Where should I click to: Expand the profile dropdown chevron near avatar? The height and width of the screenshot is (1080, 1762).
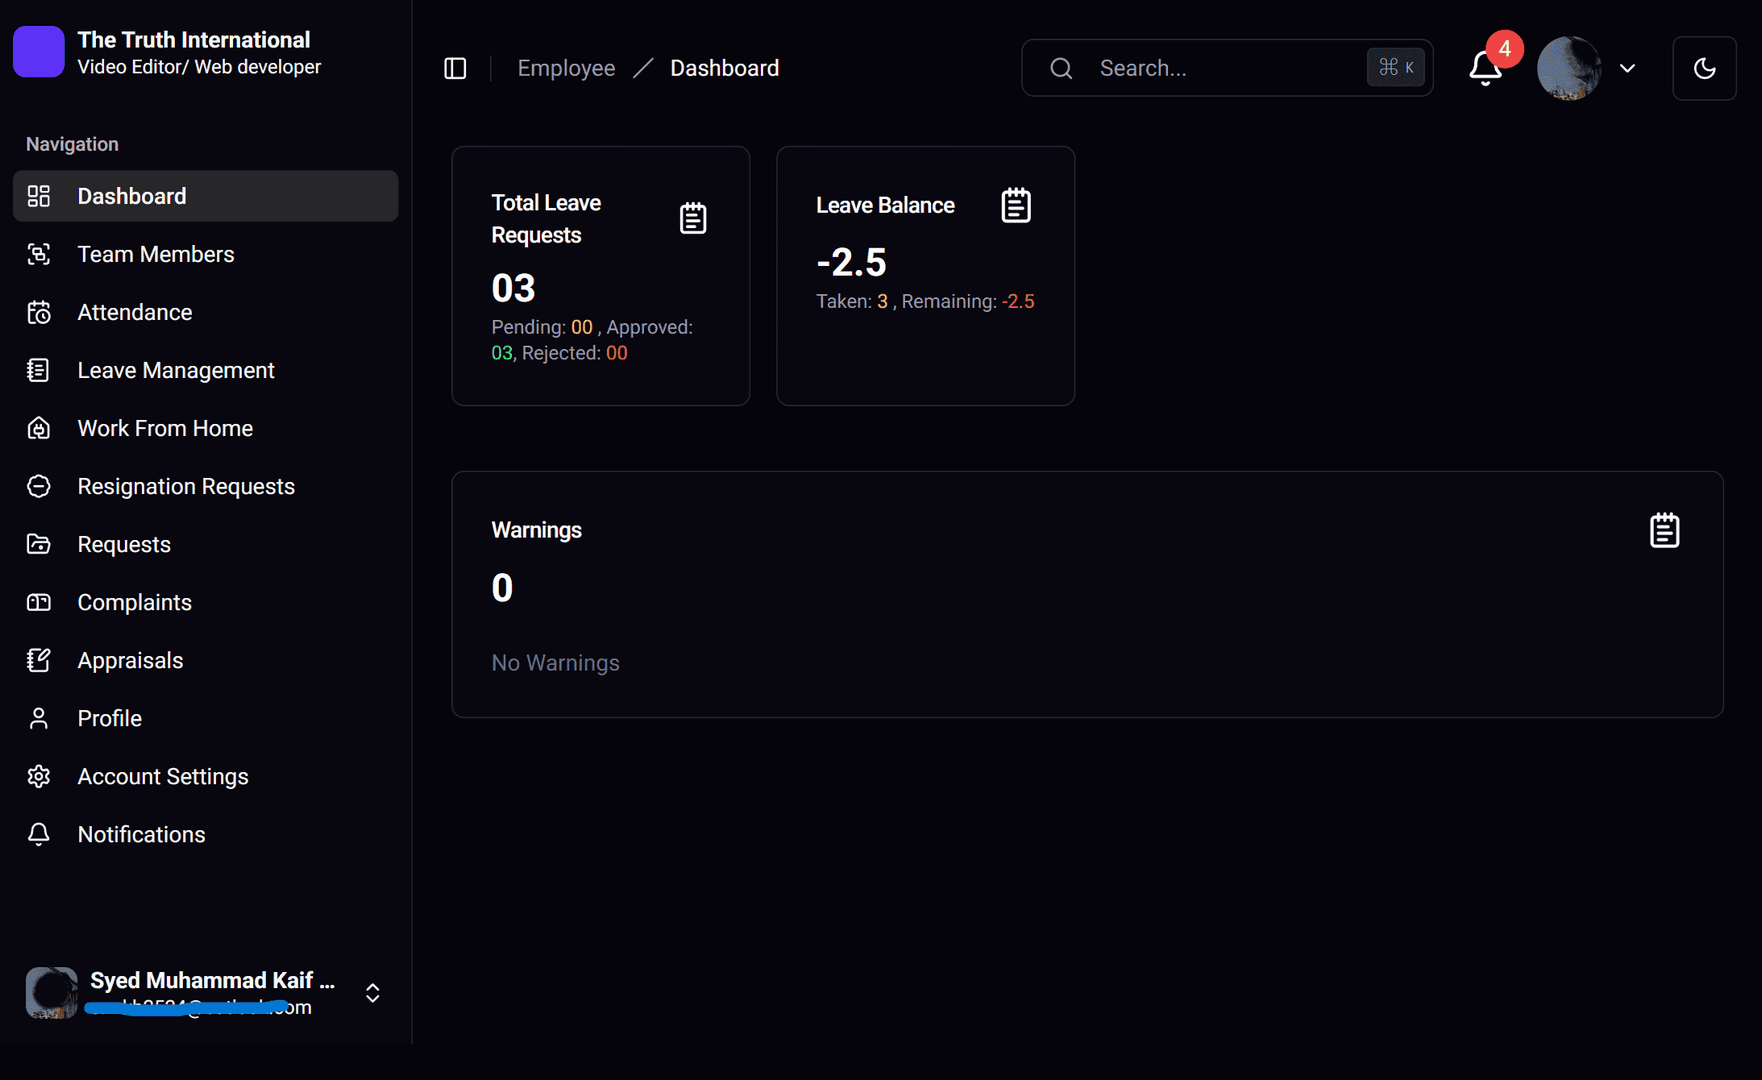click(1627, 68)
